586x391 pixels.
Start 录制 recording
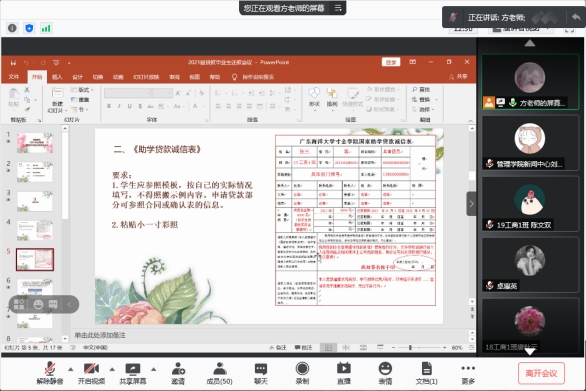click(302, 373)
